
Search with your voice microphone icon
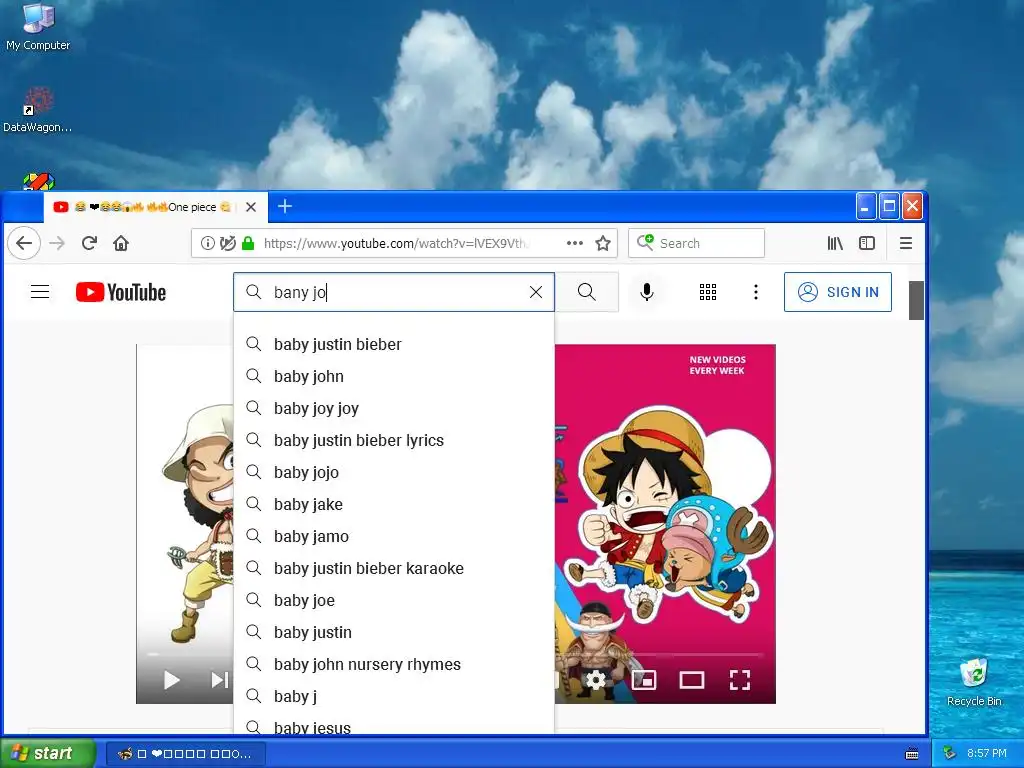pos(647,292)
